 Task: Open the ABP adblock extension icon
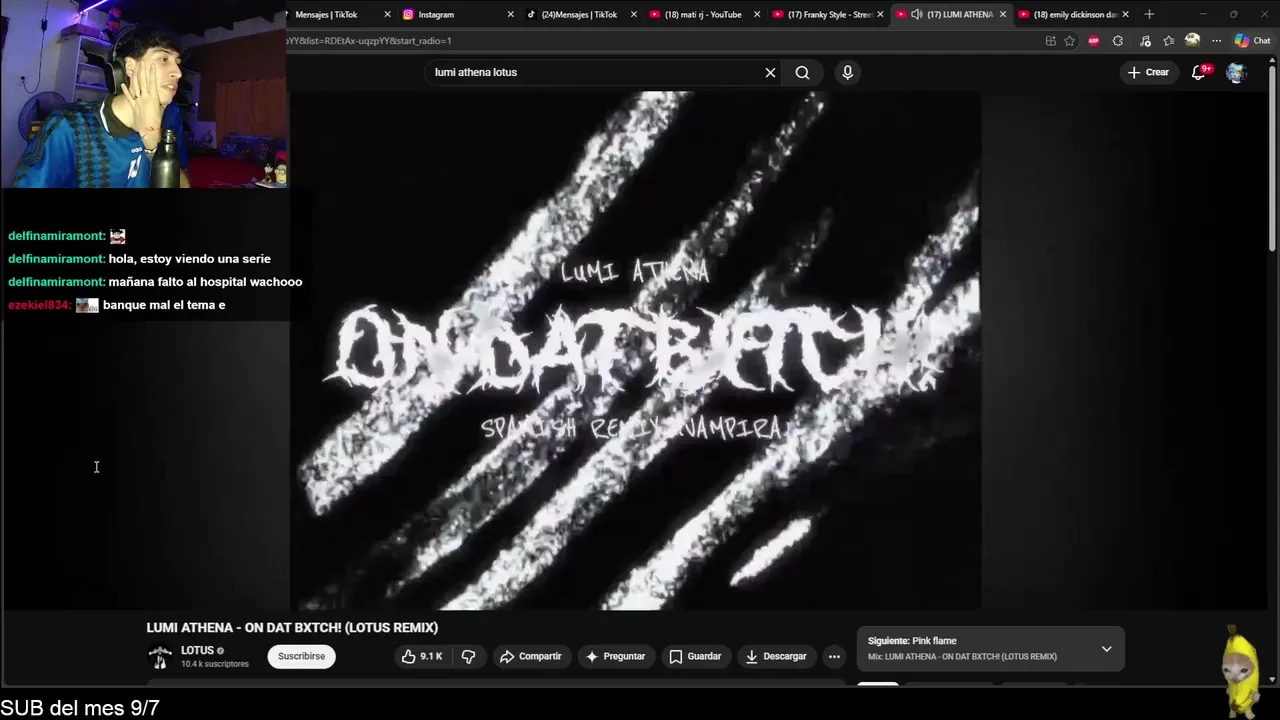click(x=1093, y=41)
